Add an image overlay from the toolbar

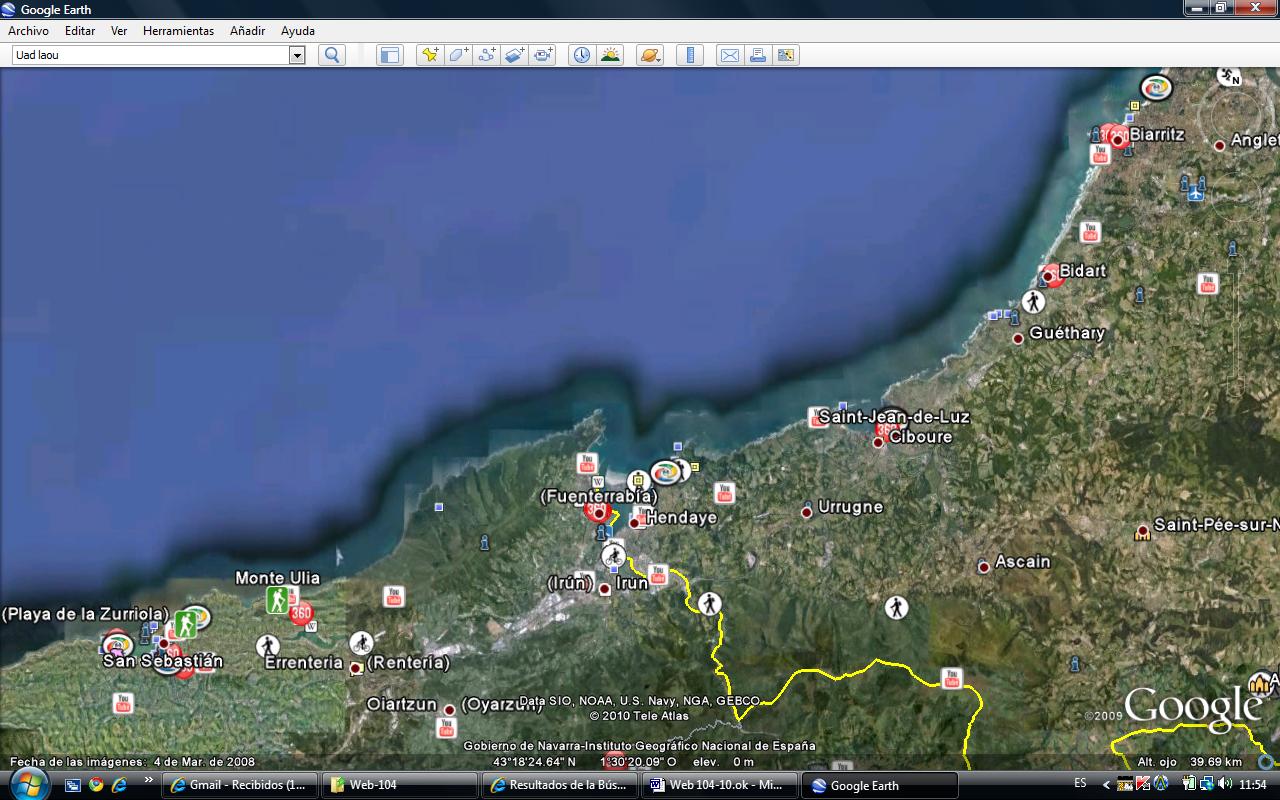(x=515, y=55)
